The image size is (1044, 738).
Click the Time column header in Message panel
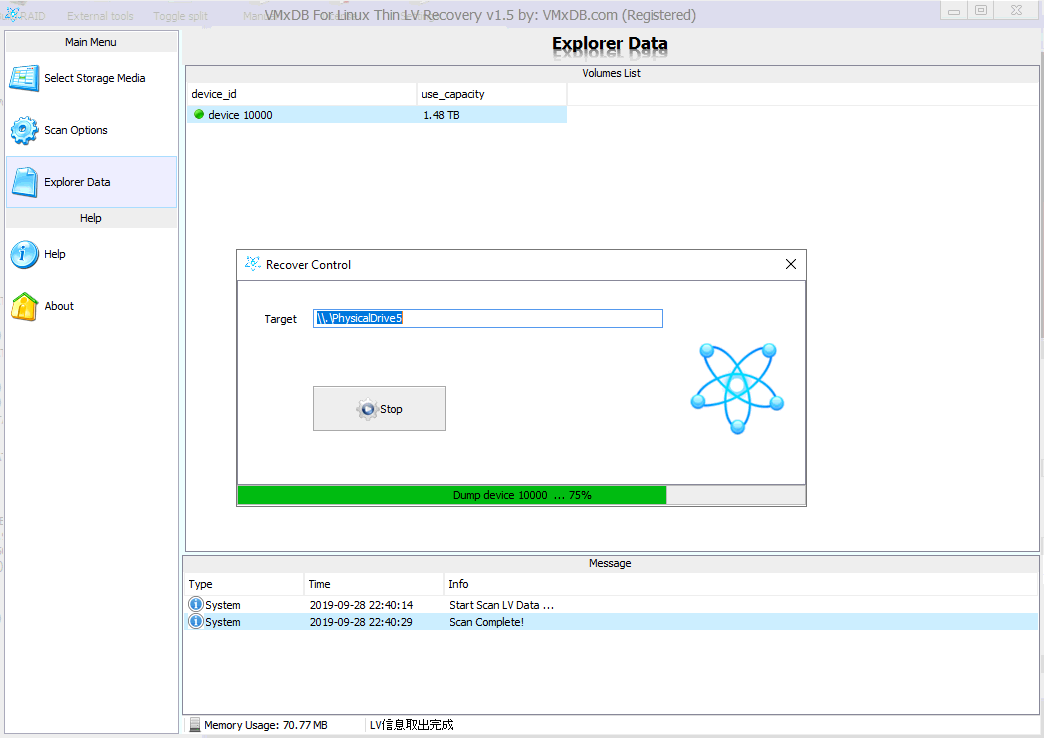click(374, 584)
